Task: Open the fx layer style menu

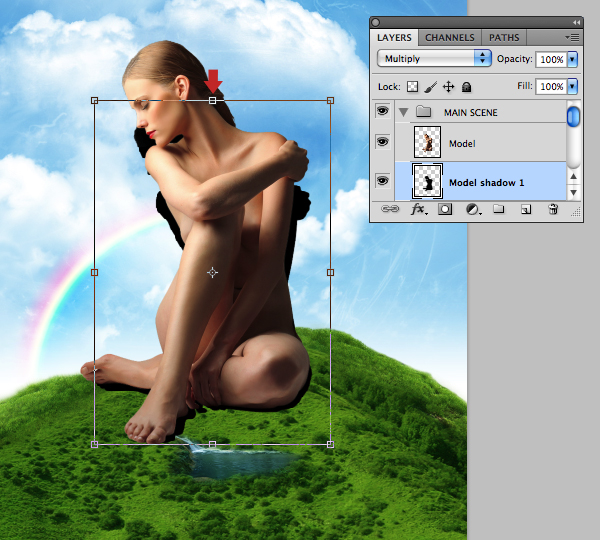Action: coord(419,209)
